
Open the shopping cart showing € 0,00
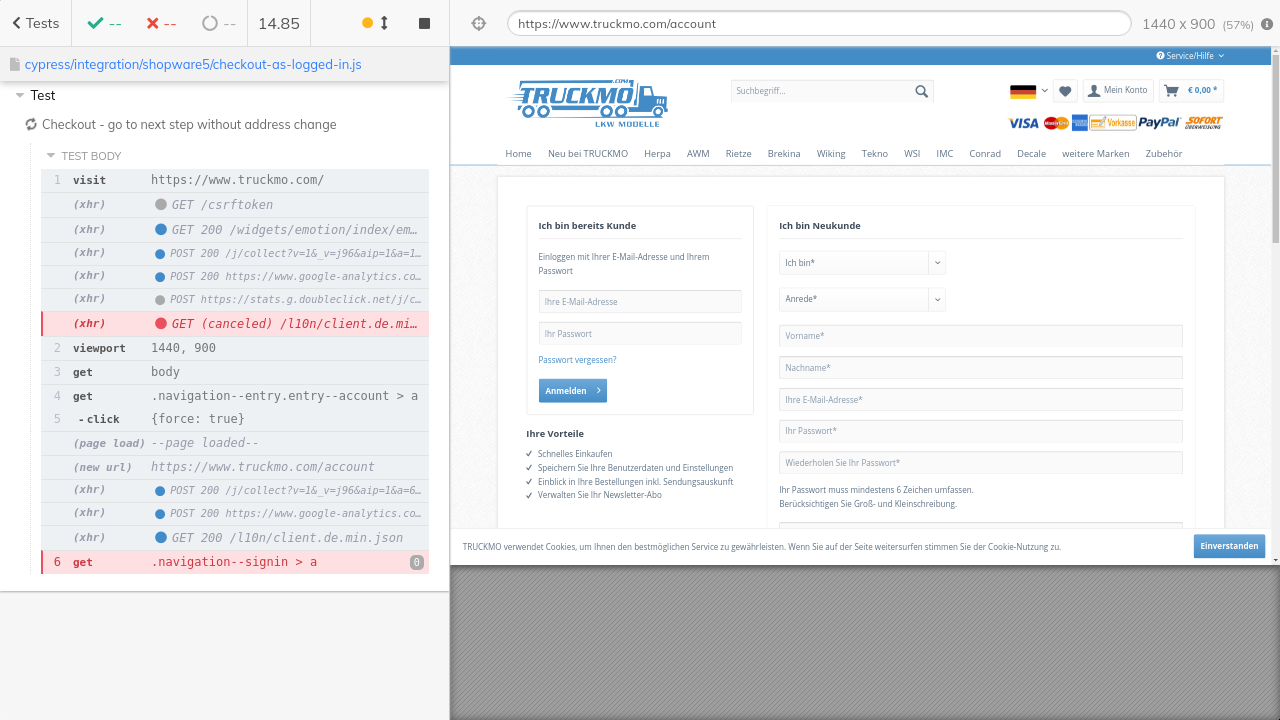click(1192, 91)
